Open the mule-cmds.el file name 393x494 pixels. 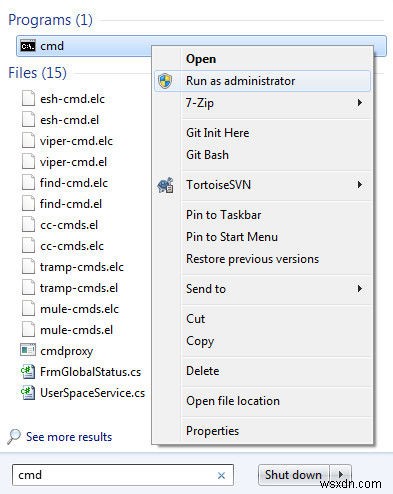pyautogui.click(x=76, y=330)
